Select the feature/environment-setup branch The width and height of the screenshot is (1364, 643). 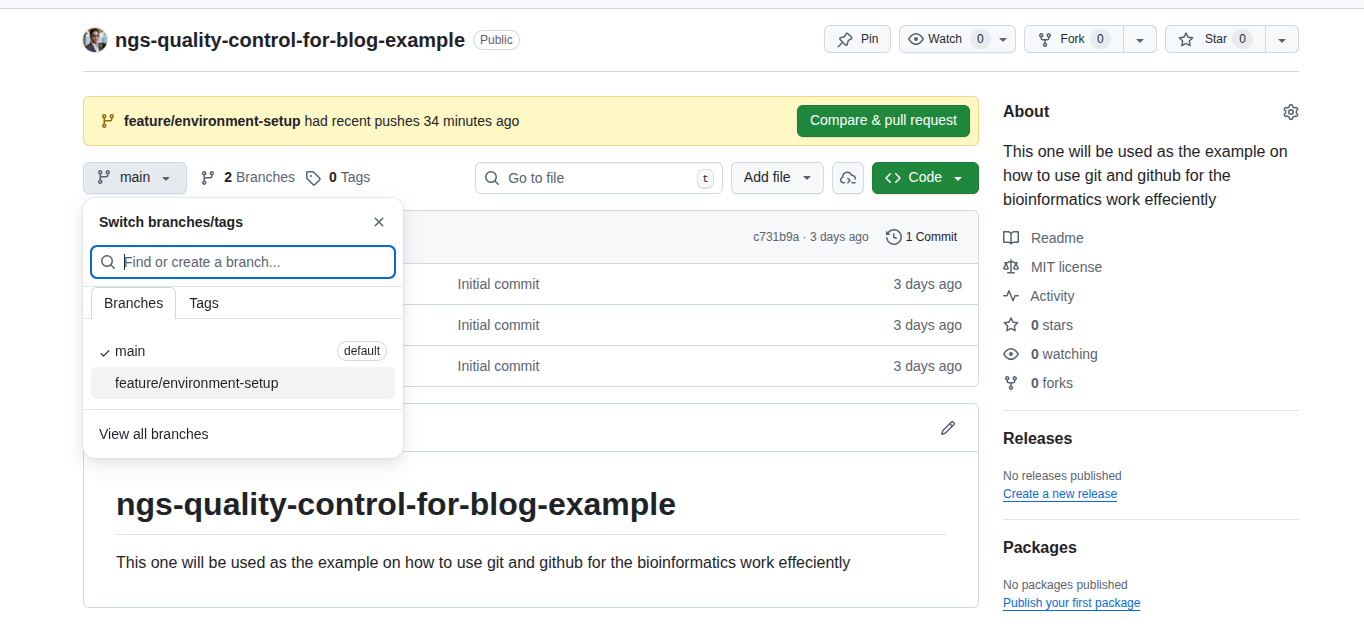point(197,383)
